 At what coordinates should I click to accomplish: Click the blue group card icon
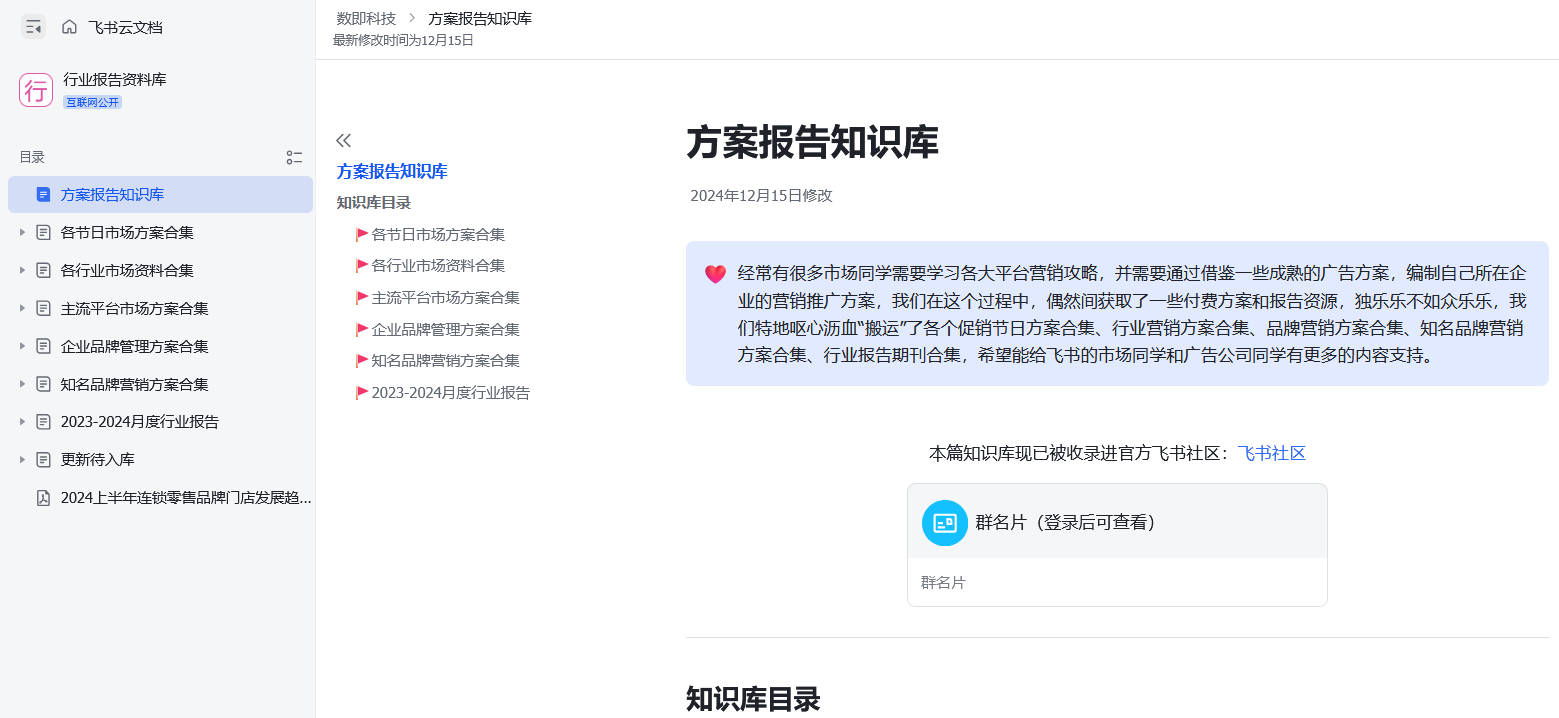coord(944,522)
